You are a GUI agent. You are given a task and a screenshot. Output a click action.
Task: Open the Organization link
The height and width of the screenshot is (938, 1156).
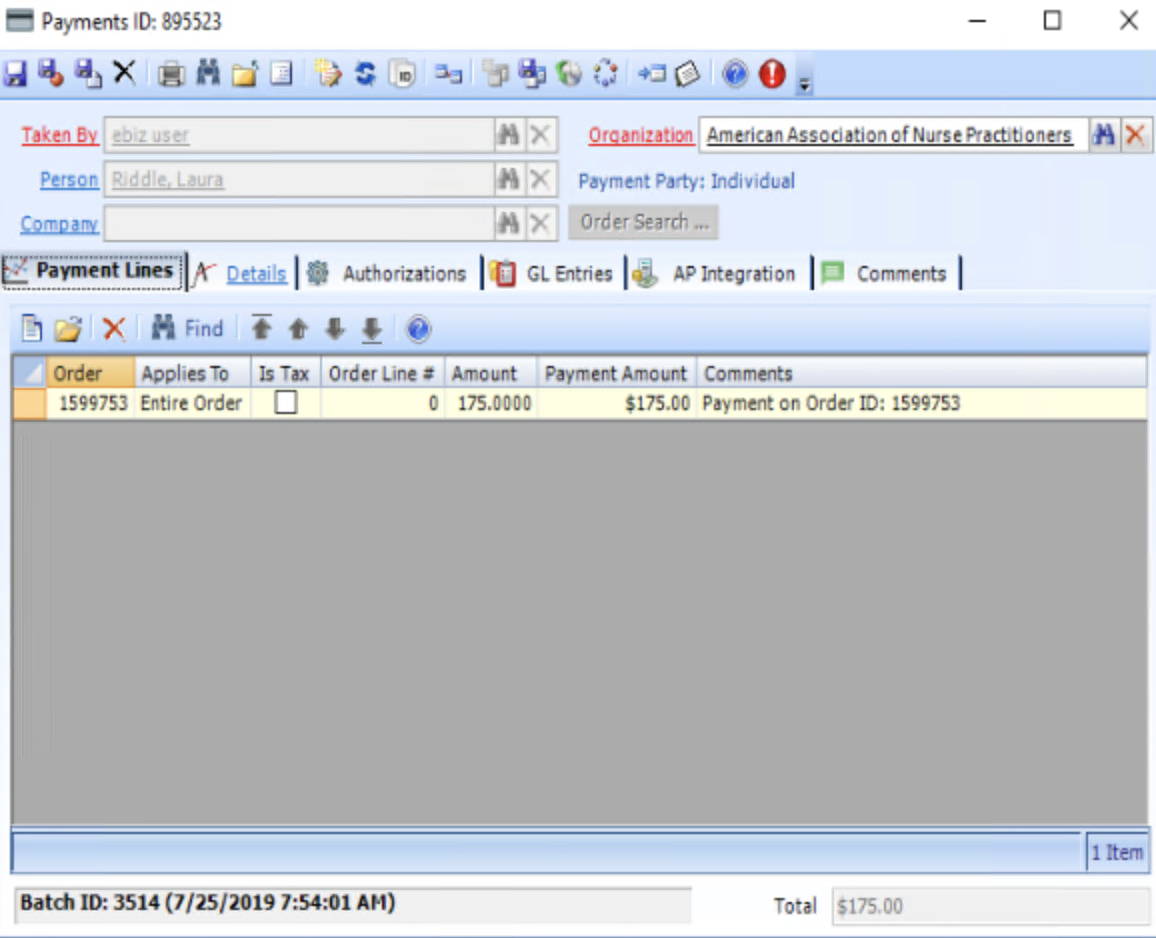point(641,134)
